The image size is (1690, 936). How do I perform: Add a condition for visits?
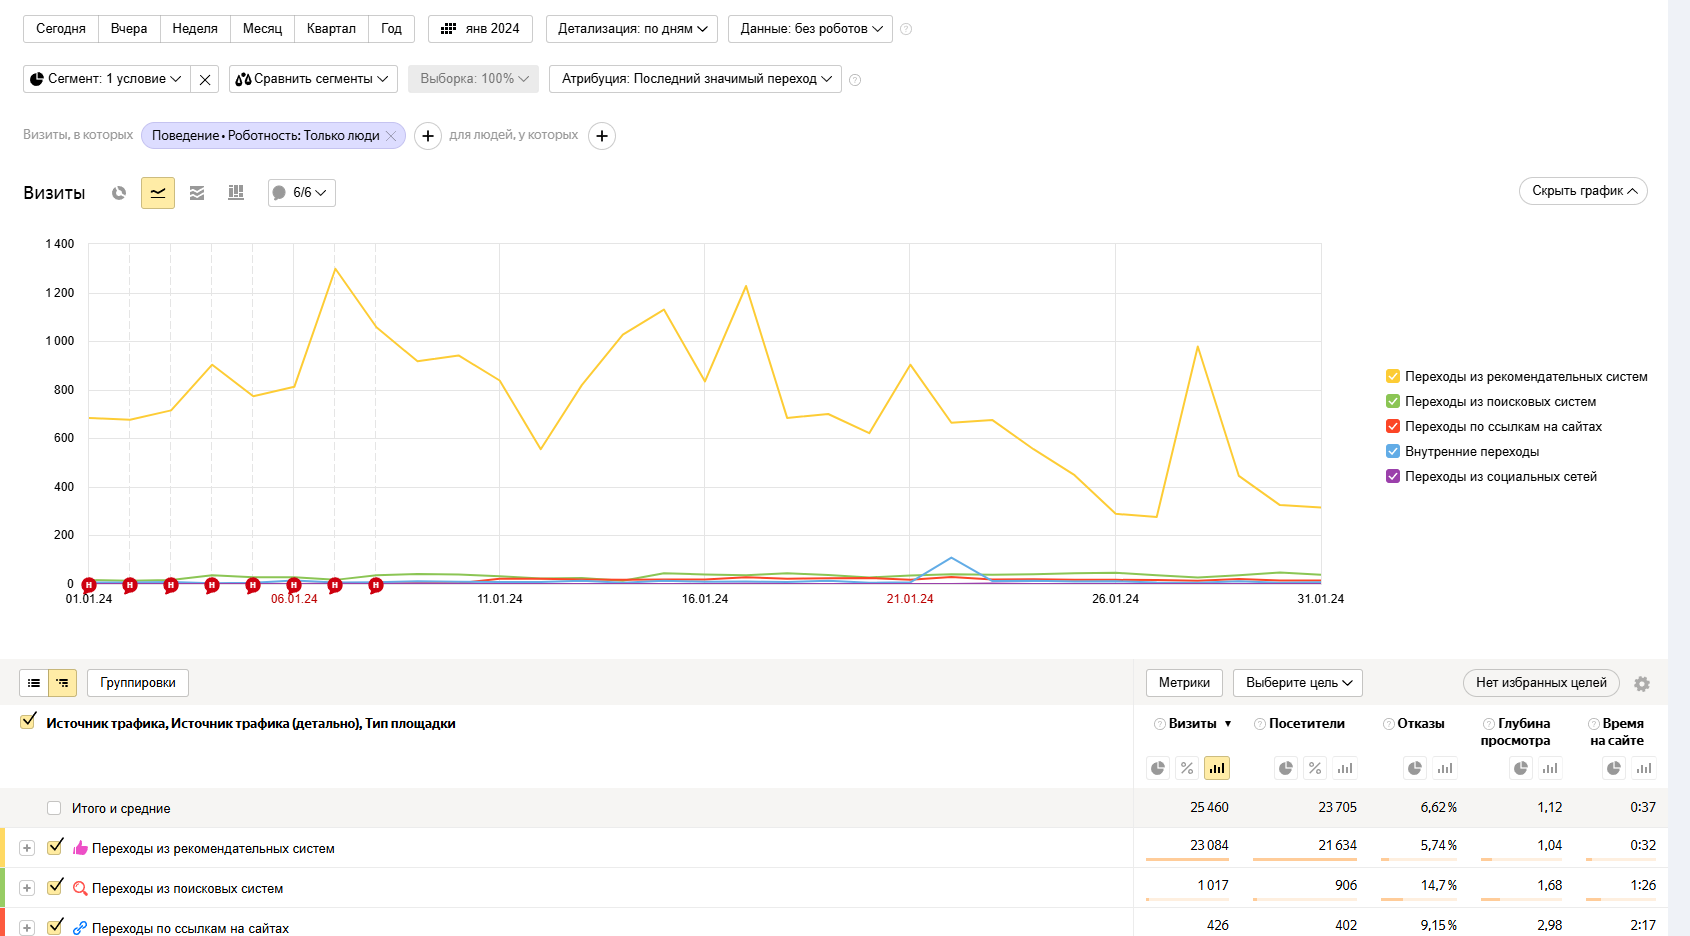pyautogui.click(x=428, y=136)
